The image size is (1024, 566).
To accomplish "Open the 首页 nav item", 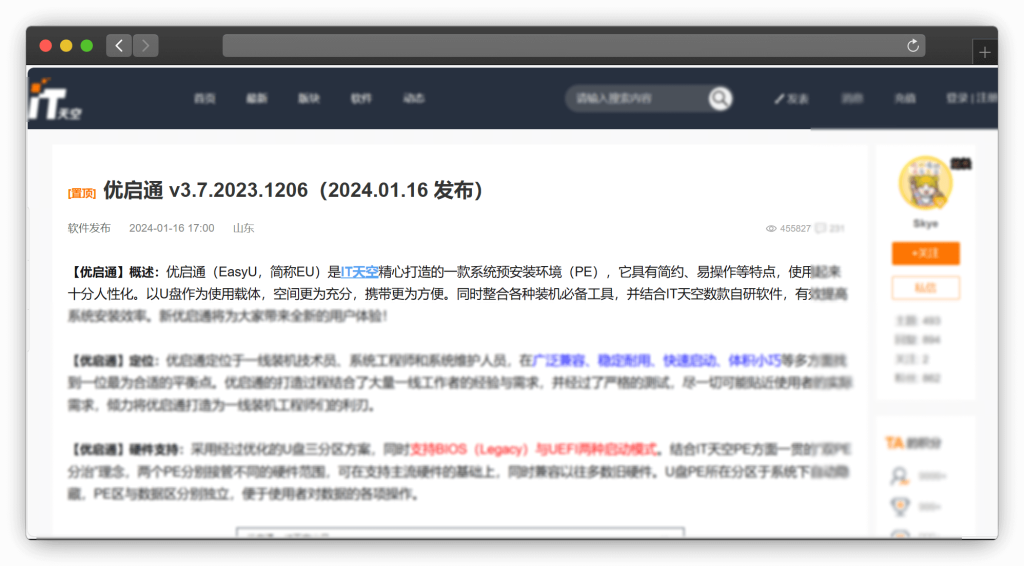I will (204, 99).
